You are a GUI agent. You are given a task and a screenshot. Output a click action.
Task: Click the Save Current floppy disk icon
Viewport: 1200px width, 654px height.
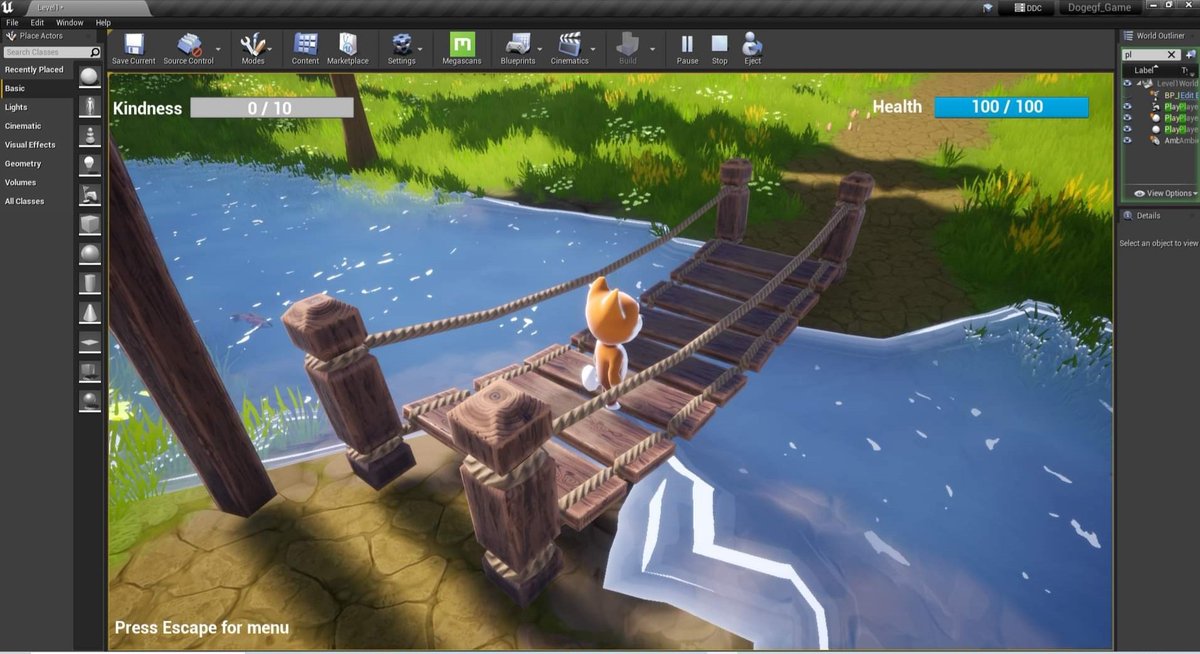[x=133, y=43]
